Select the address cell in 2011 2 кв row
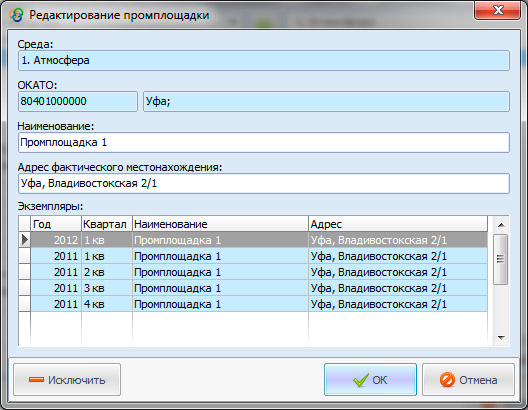Screen dimensions: 528x410 click(398, 272)
